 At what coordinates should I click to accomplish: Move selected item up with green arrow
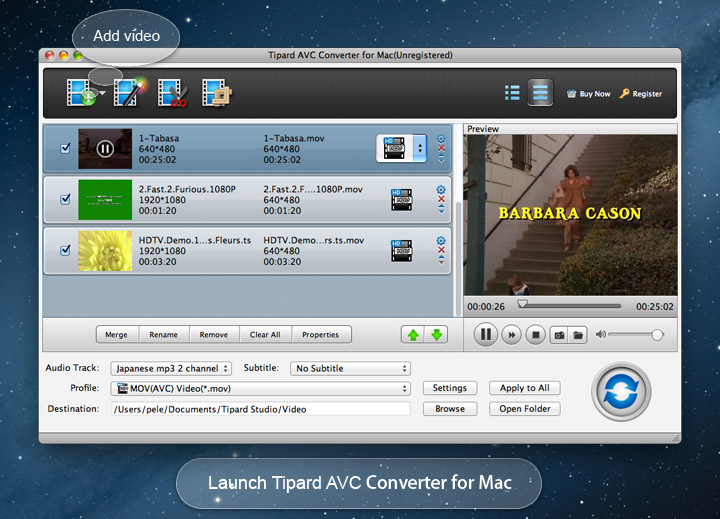pos(413,335)
